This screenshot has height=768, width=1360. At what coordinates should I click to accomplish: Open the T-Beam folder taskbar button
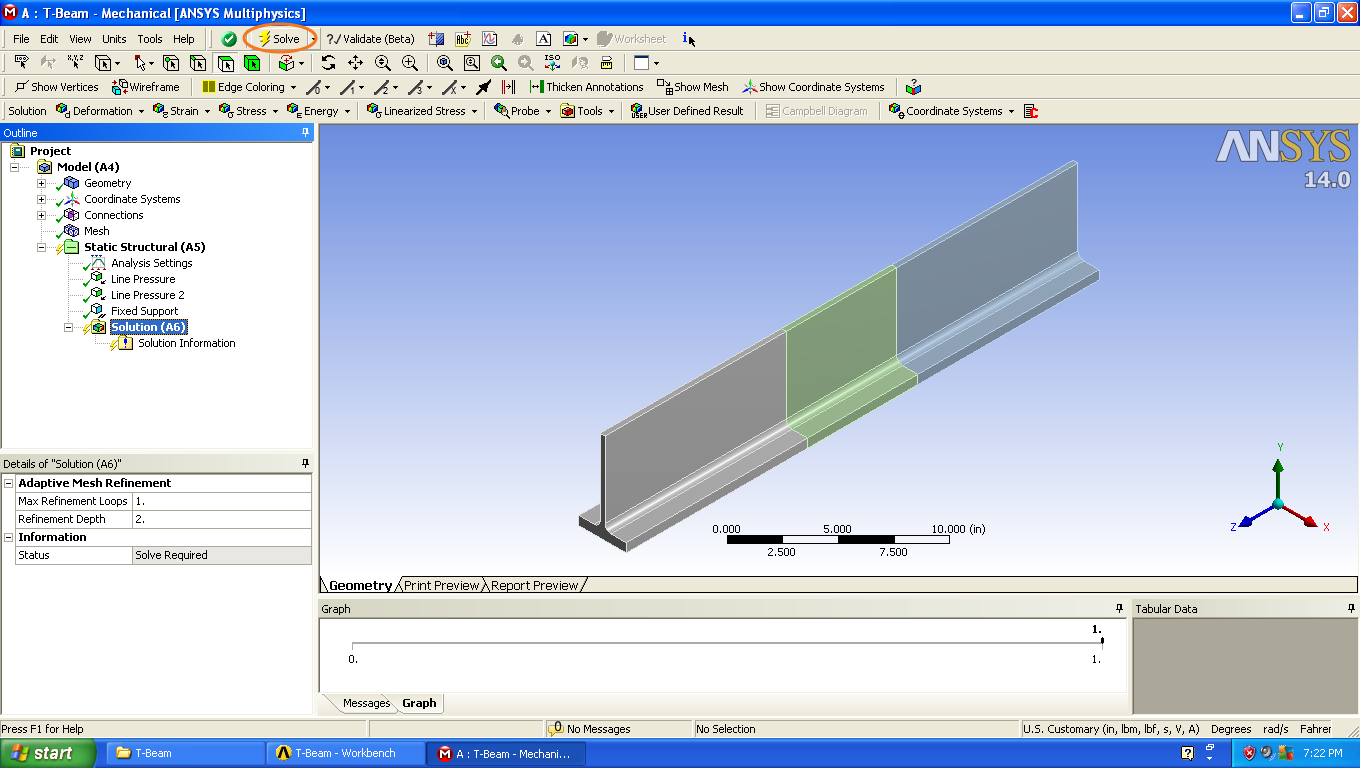pyautogui.click(x=185, y=753)
